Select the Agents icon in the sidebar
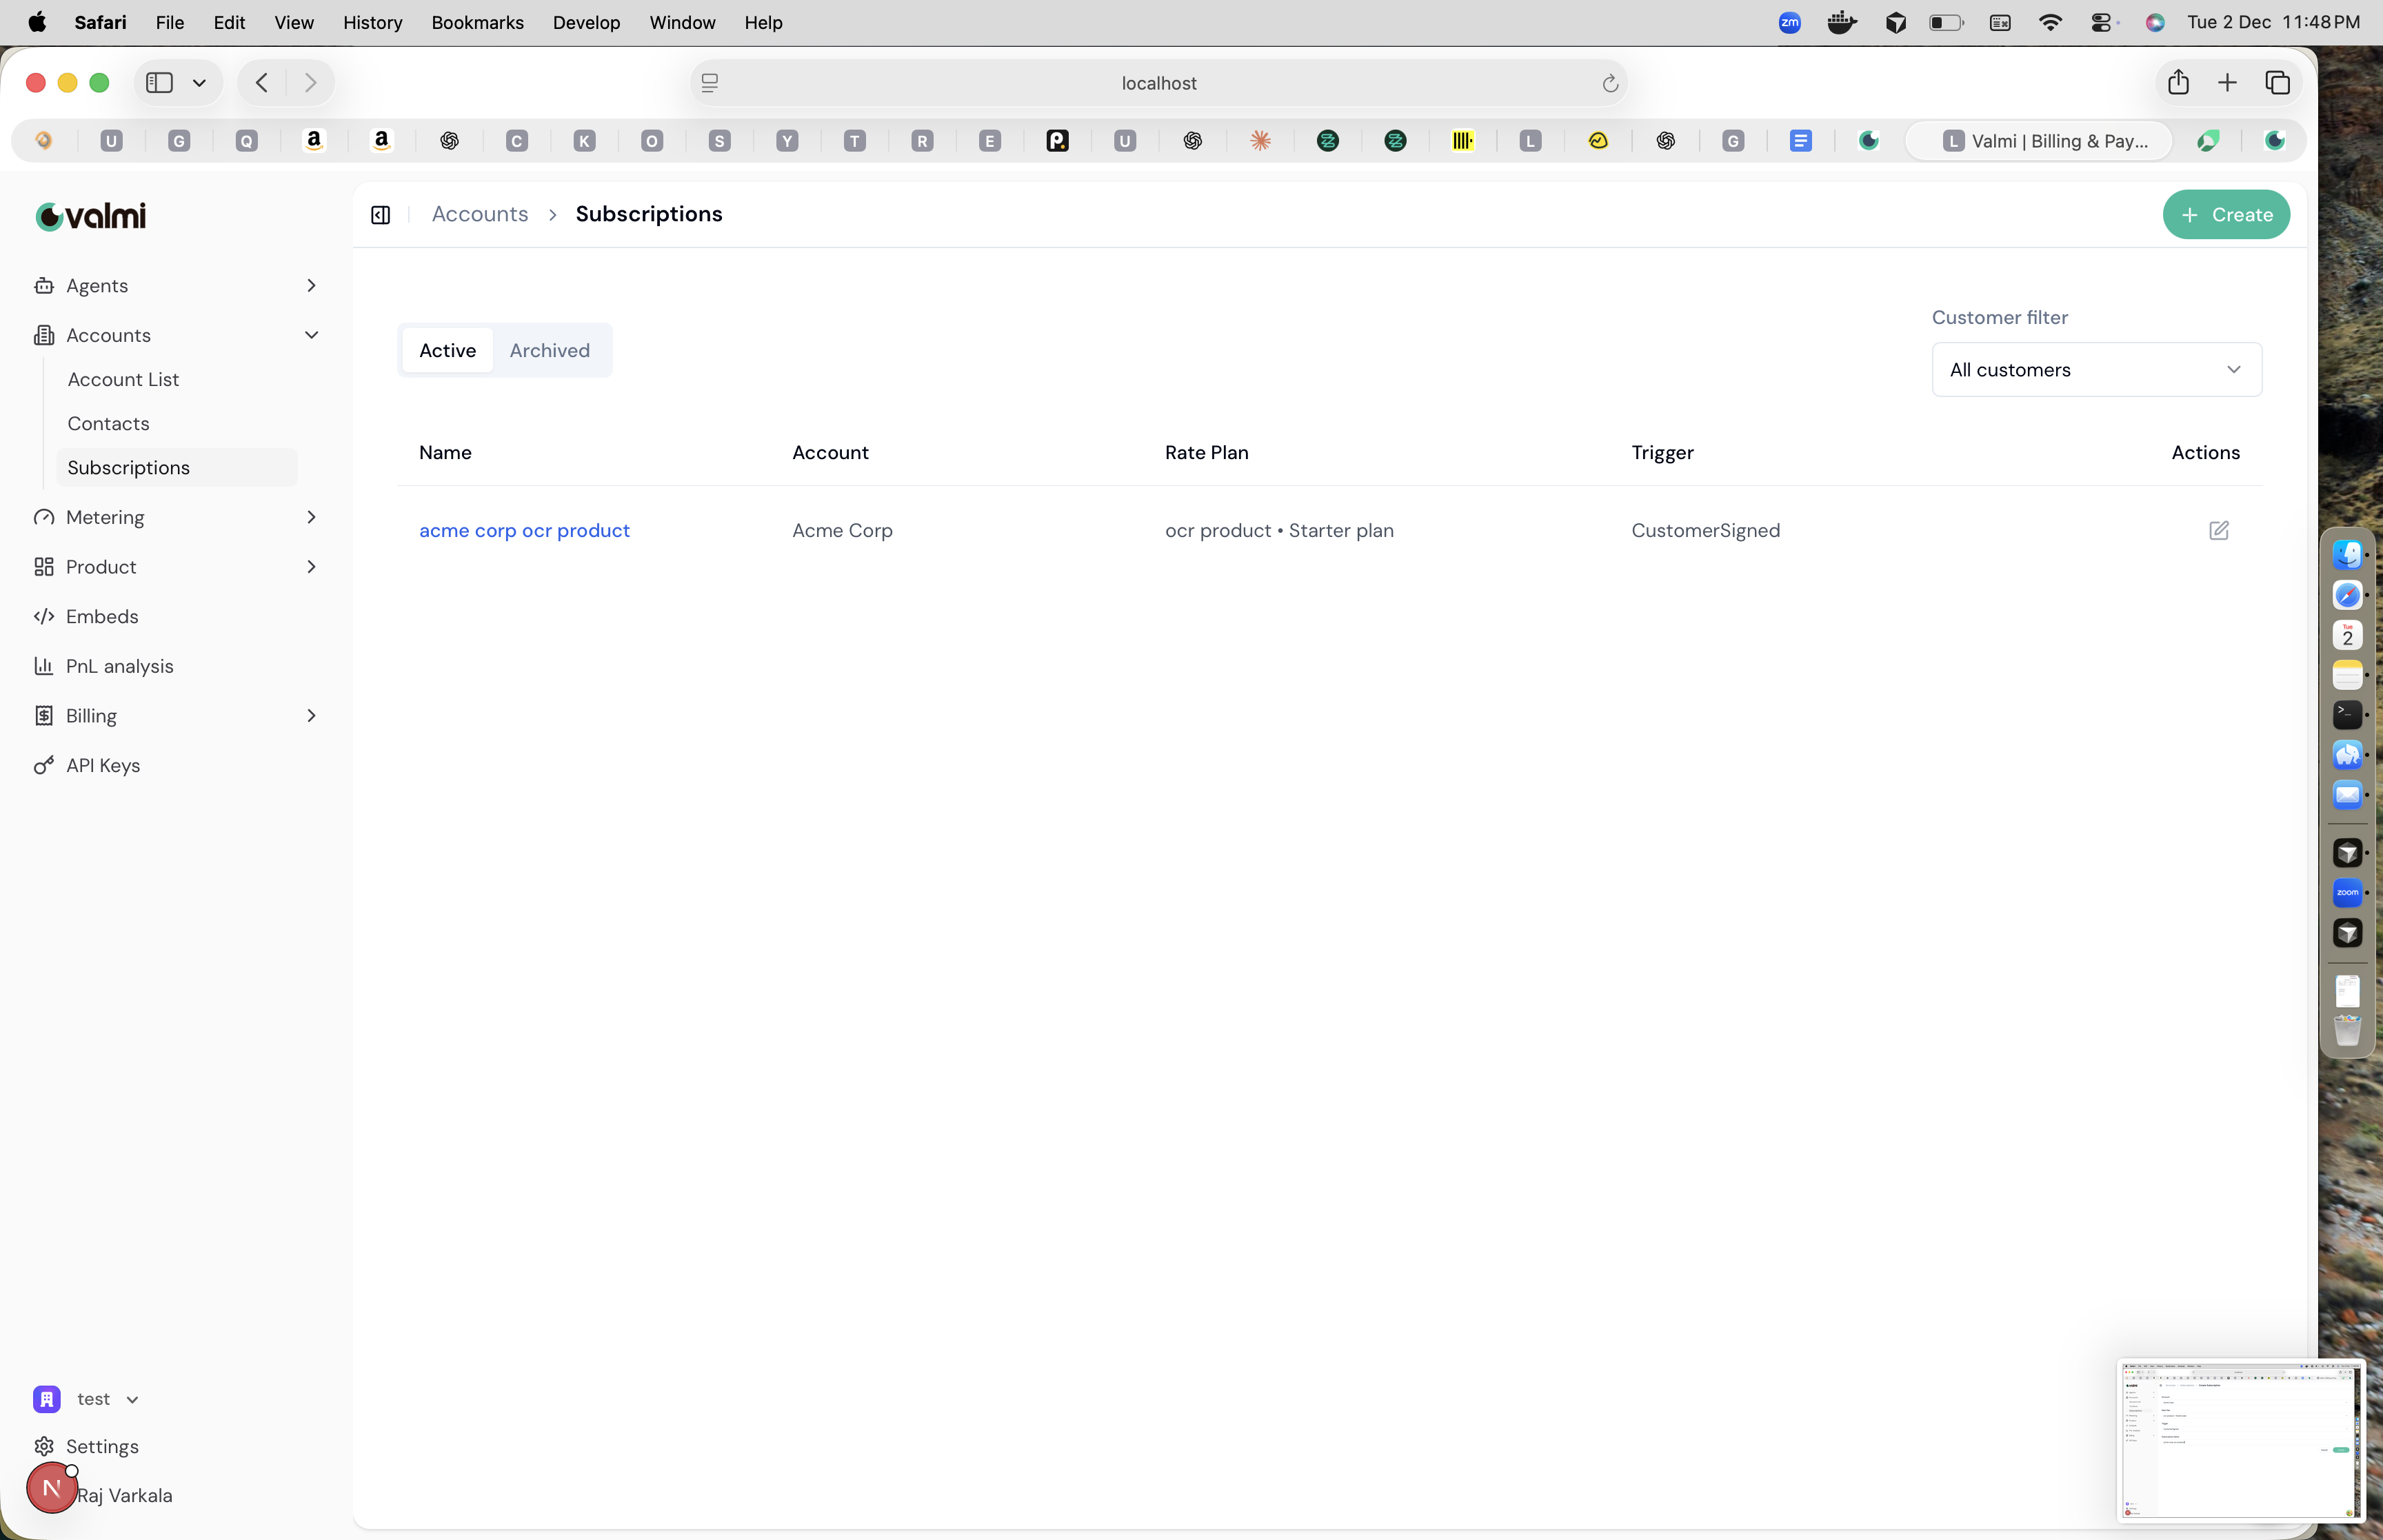 tap(45, 286)
